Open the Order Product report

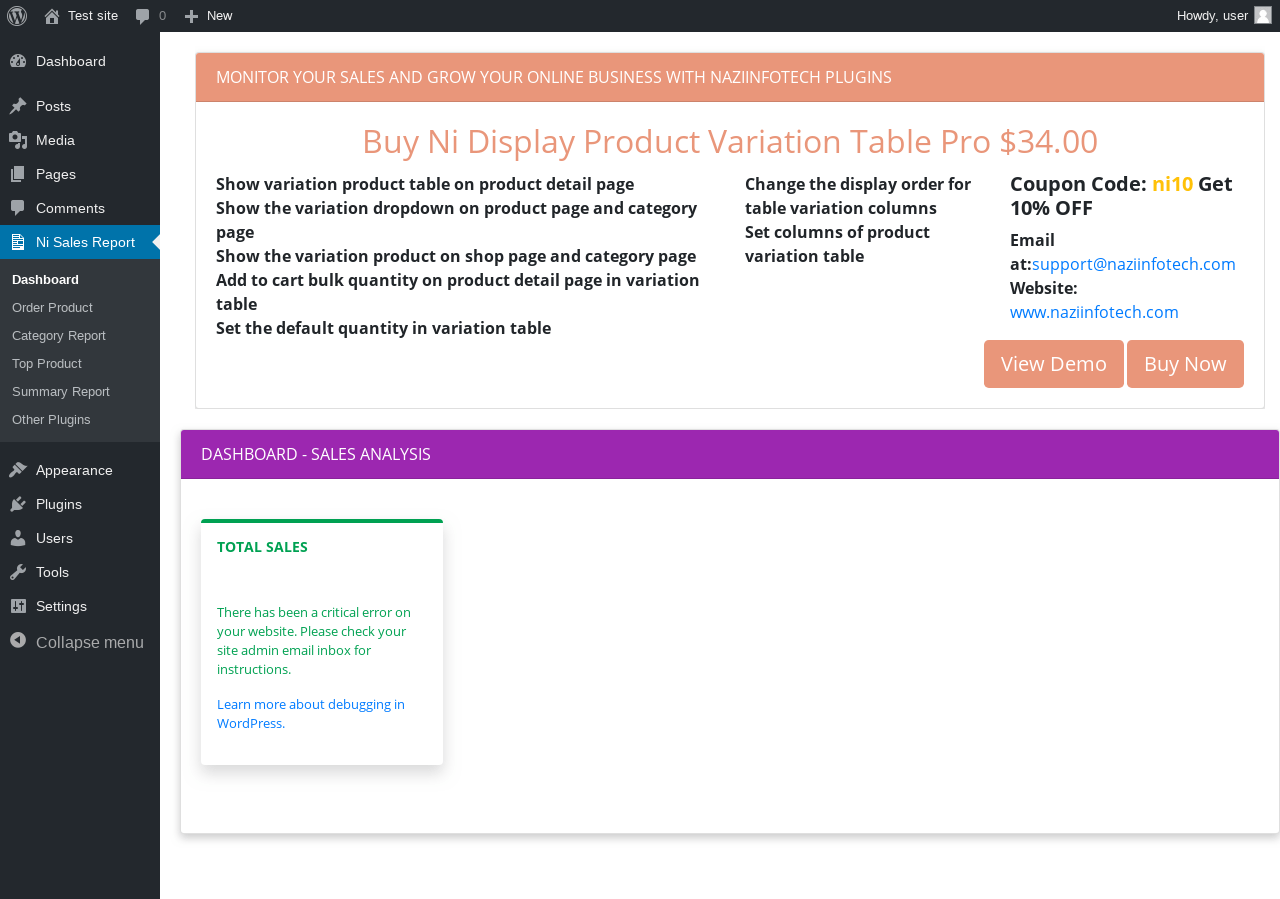(x=80, y=307)
